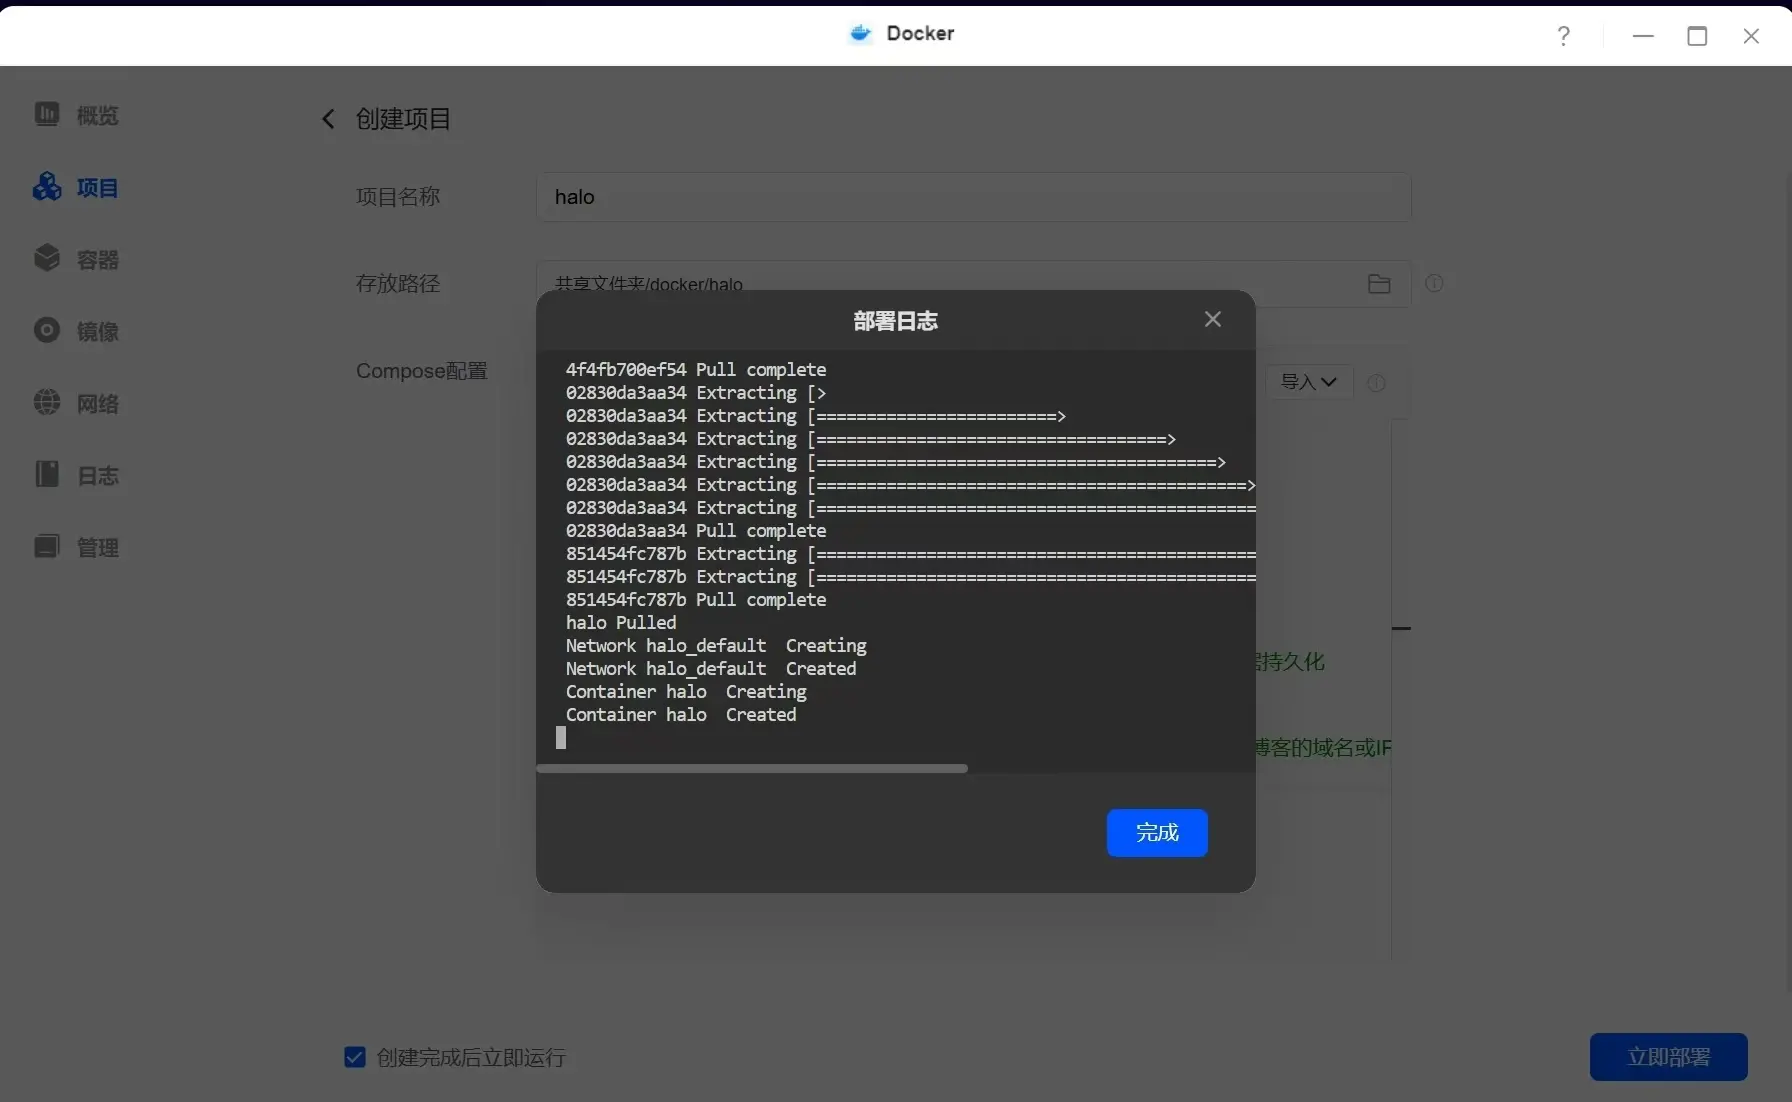Go to Network (网络) sidebar icon
The width and height of the screenshot is (1792, 1102).
coord(47,403)
